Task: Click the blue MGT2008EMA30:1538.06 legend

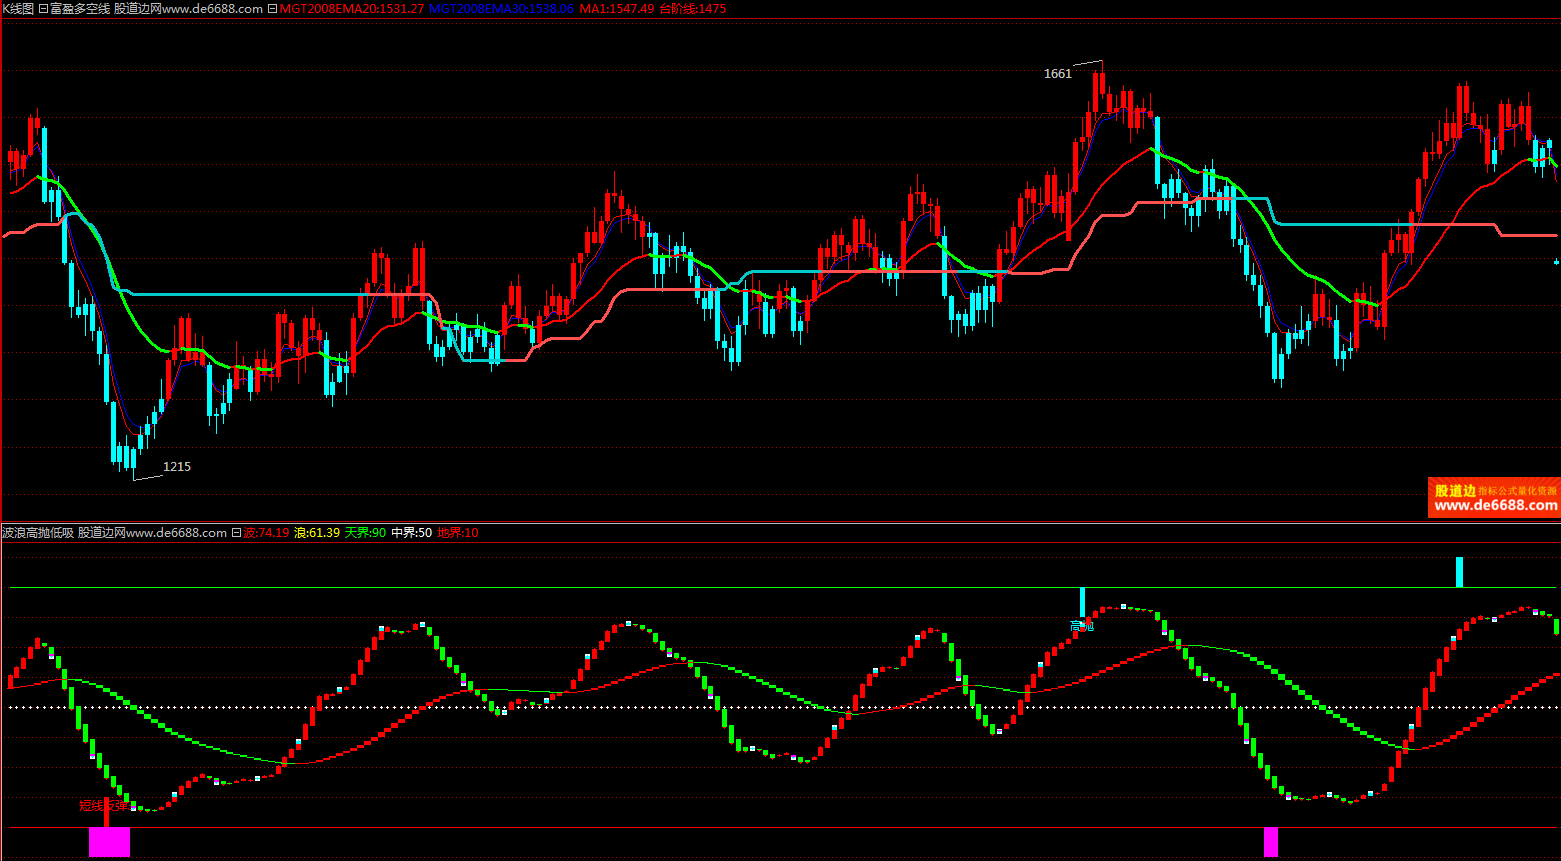Action: coord(501,9)
